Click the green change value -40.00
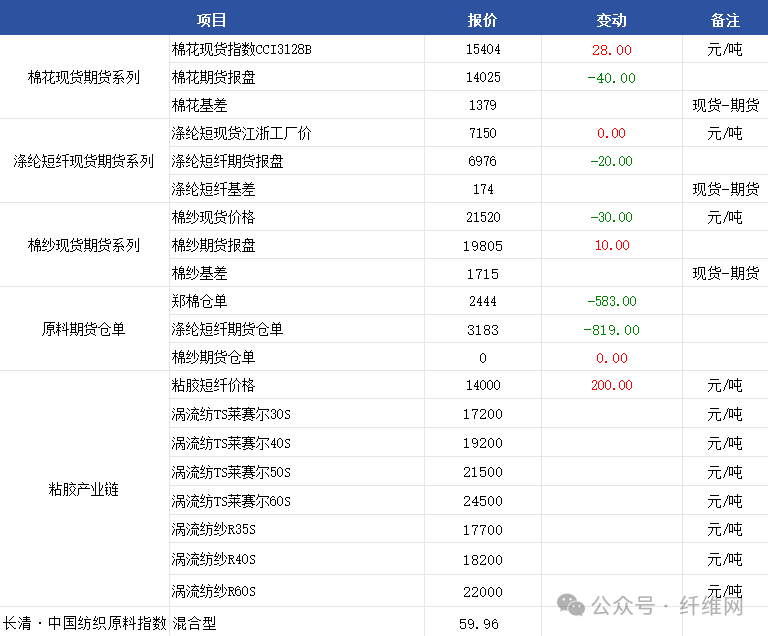 point(611,78)
